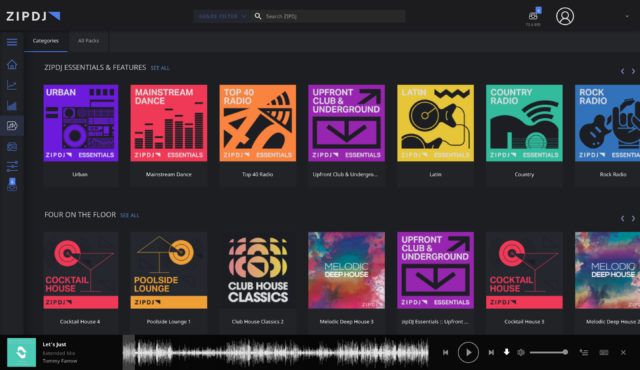Screen dimensions: 640x370
Task: Open the Urban essentials pack
Action: tap(81, 123)
